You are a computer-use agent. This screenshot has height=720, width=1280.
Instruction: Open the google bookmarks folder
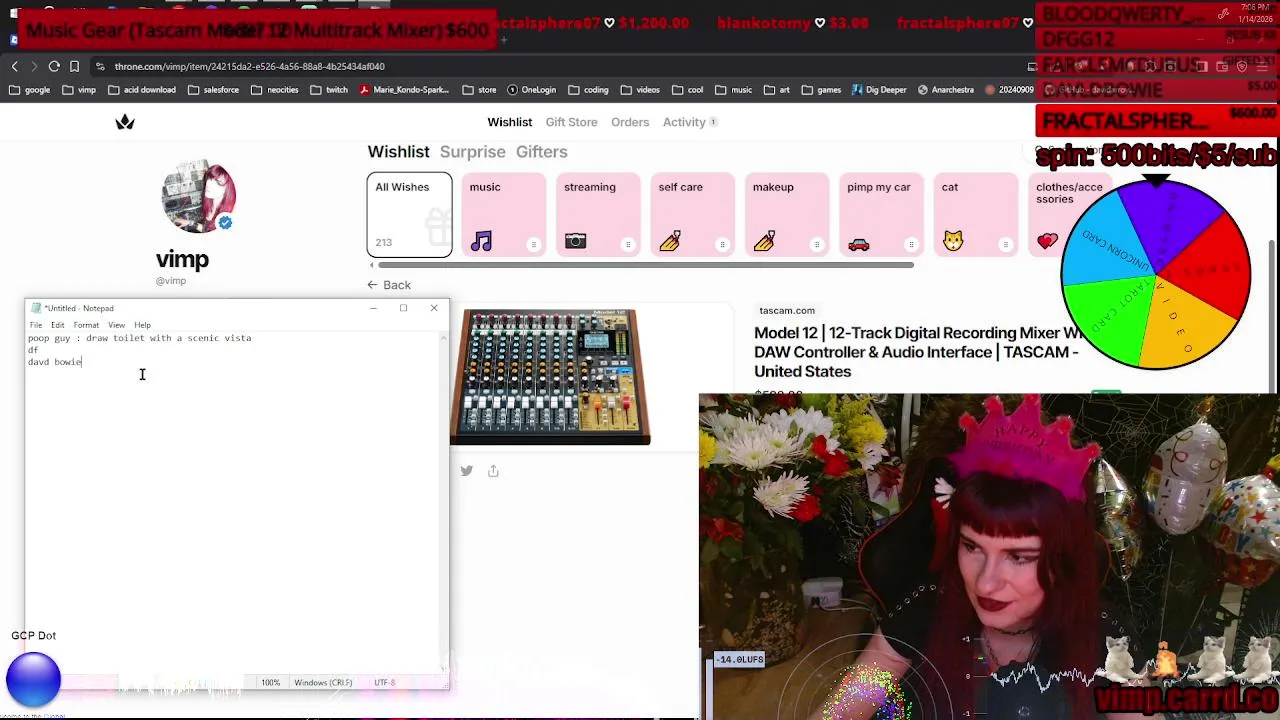[30, 90]
